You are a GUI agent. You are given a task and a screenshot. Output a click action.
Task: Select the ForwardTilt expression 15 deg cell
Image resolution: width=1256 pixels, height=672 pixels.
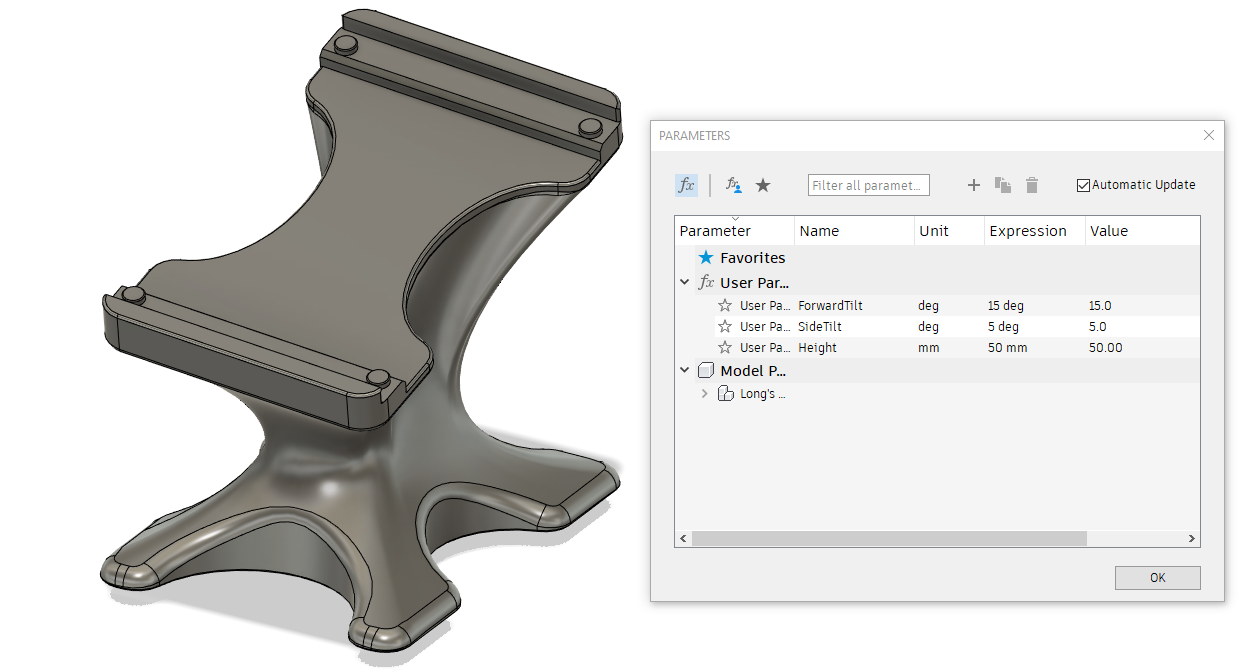1006,306
